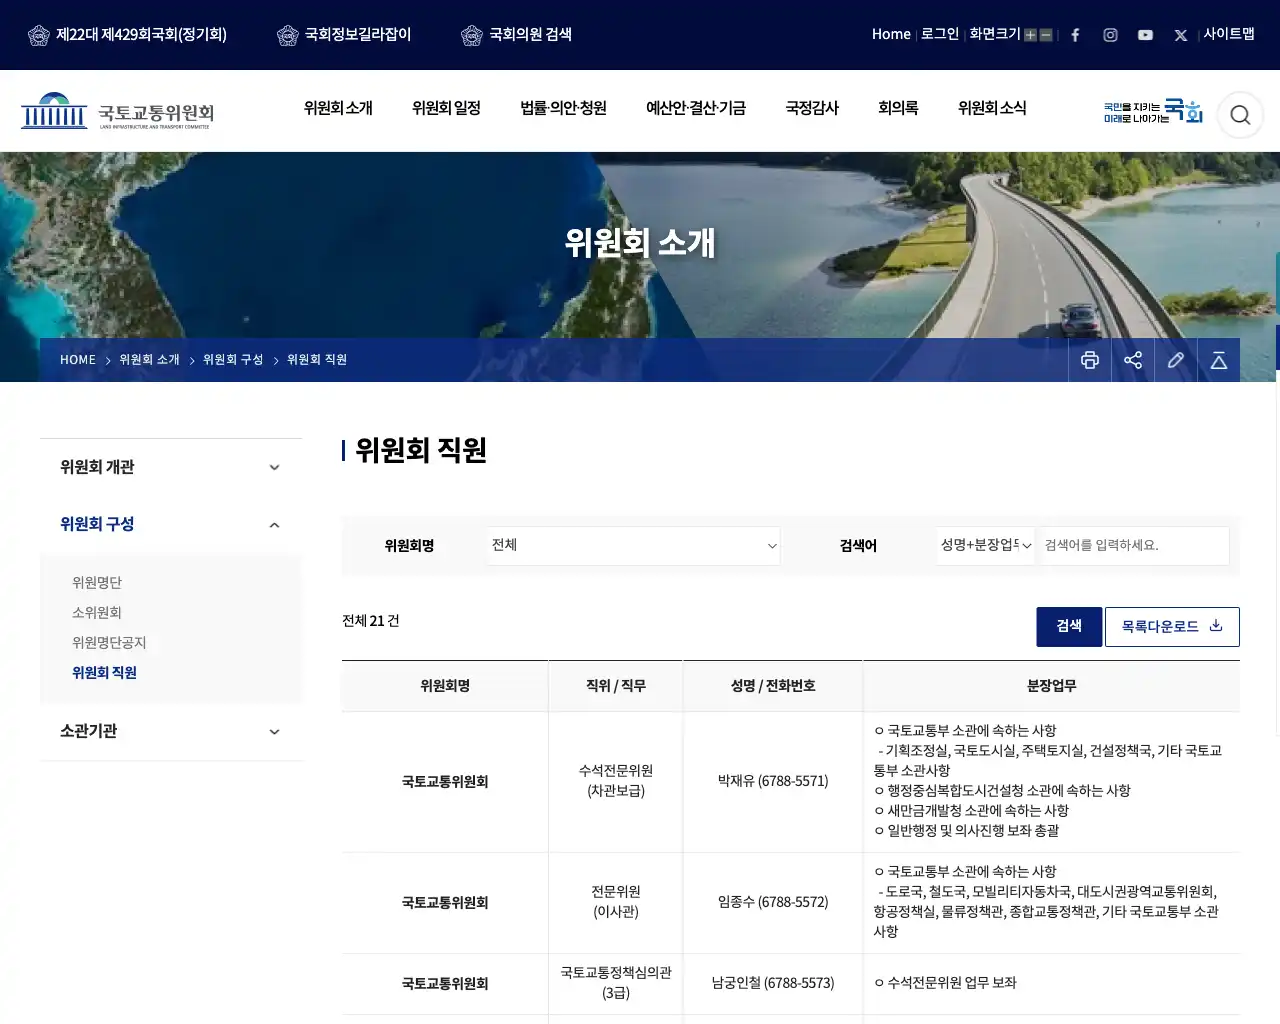1280x1024 pixels.
Task: Select 소위원회 in the sidebar submenu
Action: pyautogui.click(x=97, y=613)
